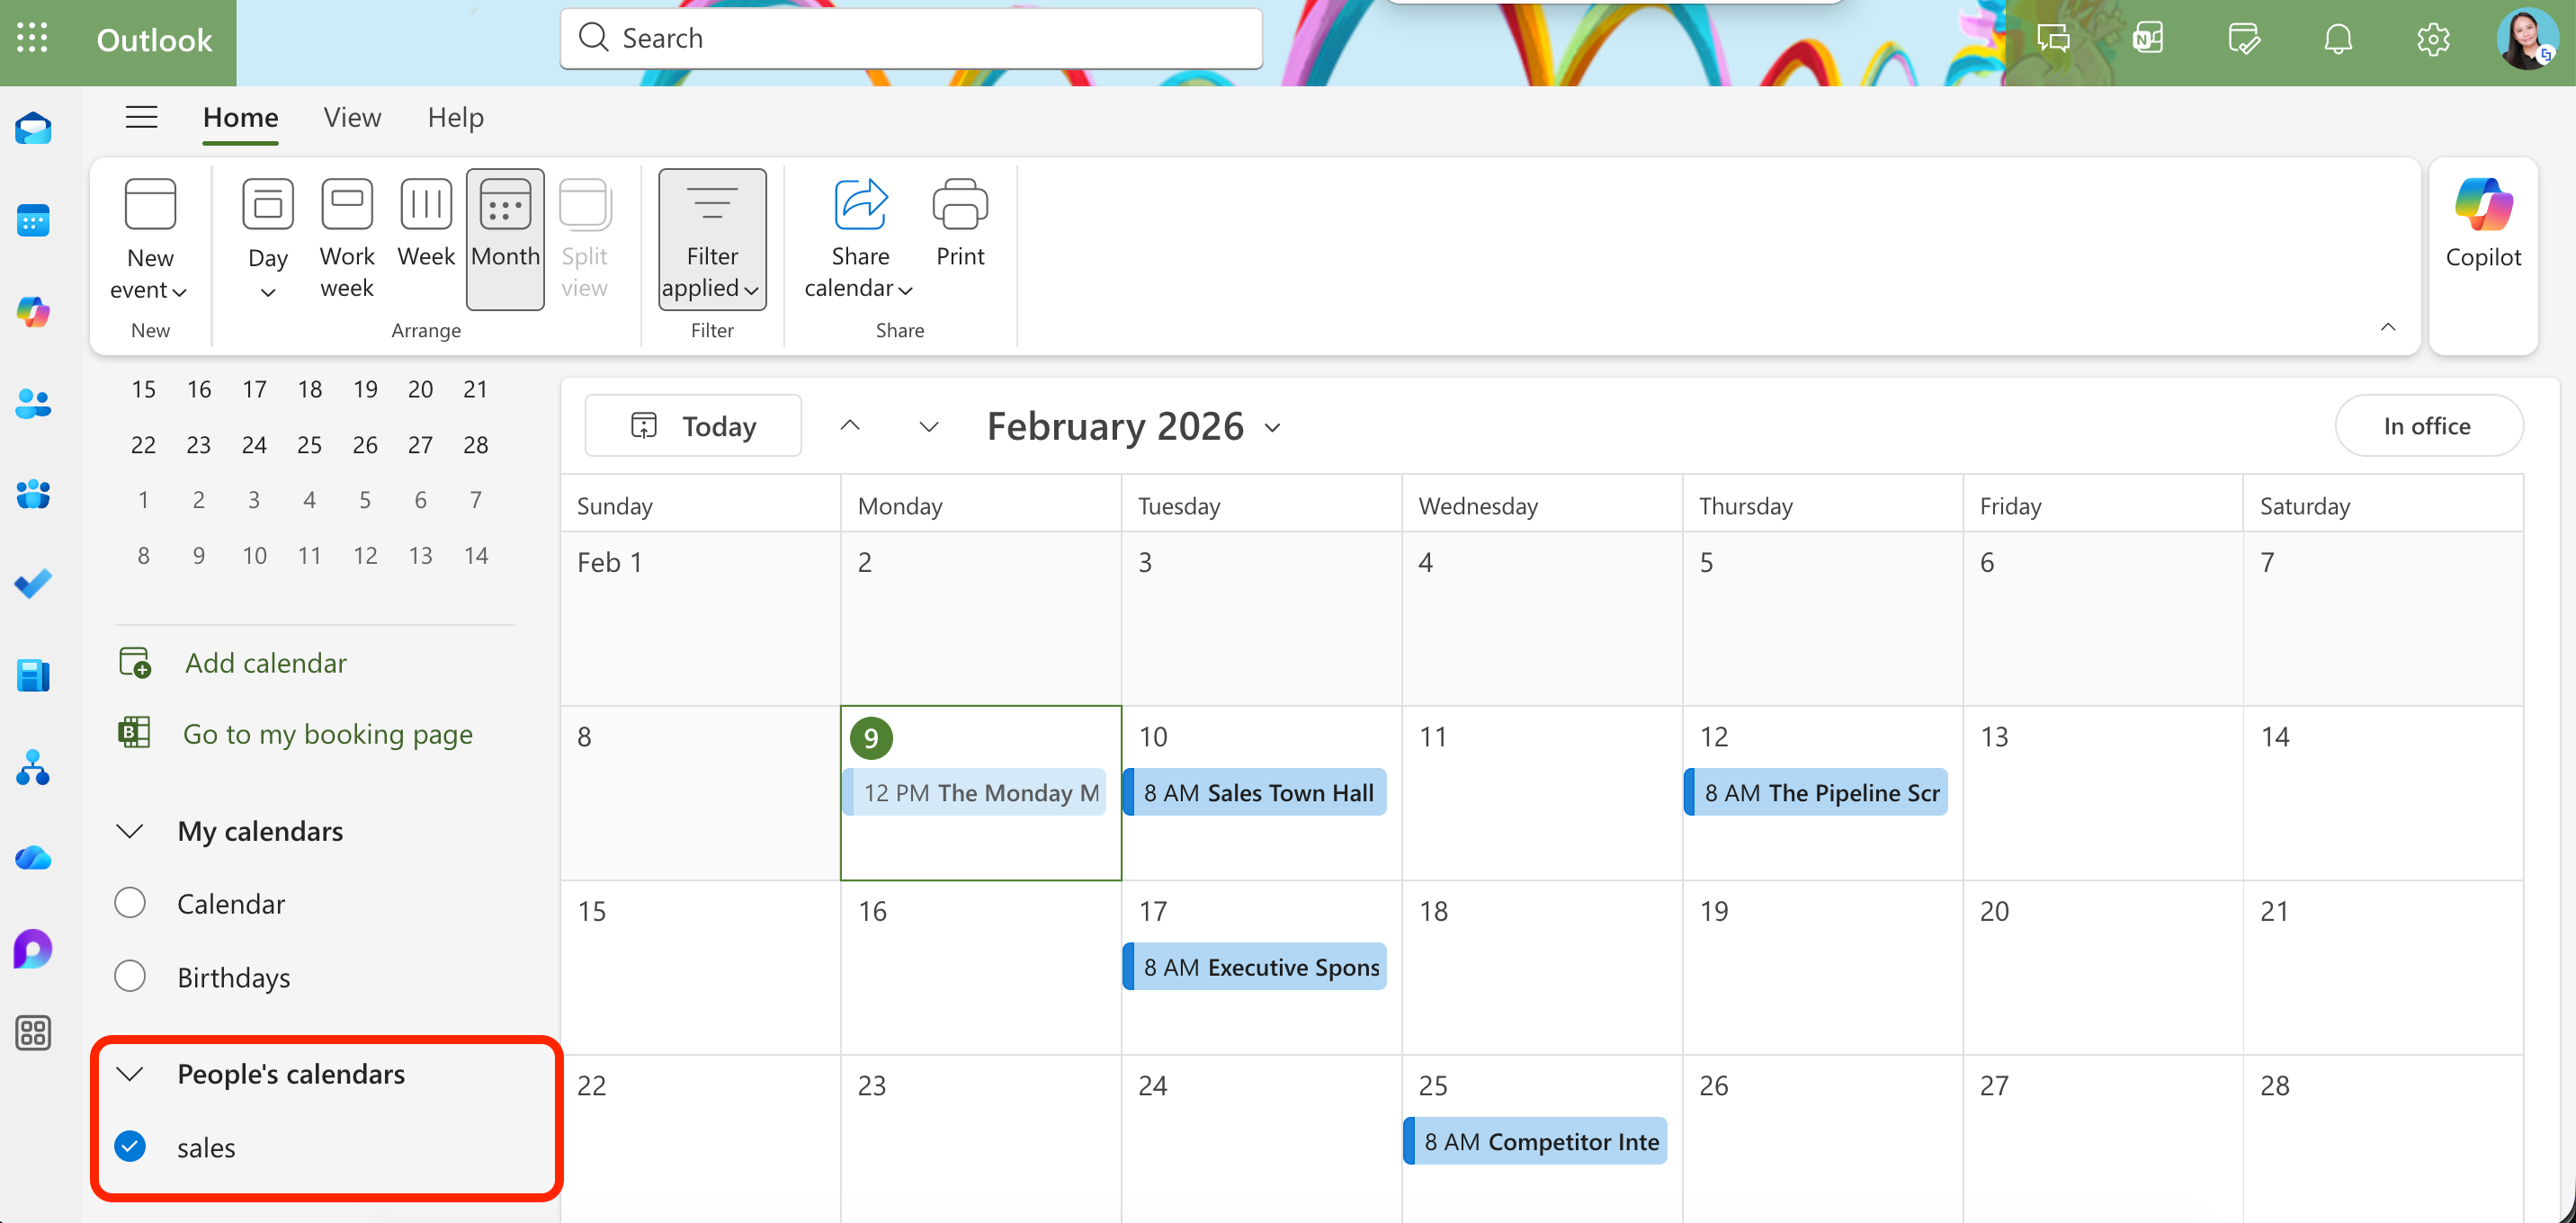Open the More apps grid icon
The image size is (2576, 1223).
coord(33,1033)
